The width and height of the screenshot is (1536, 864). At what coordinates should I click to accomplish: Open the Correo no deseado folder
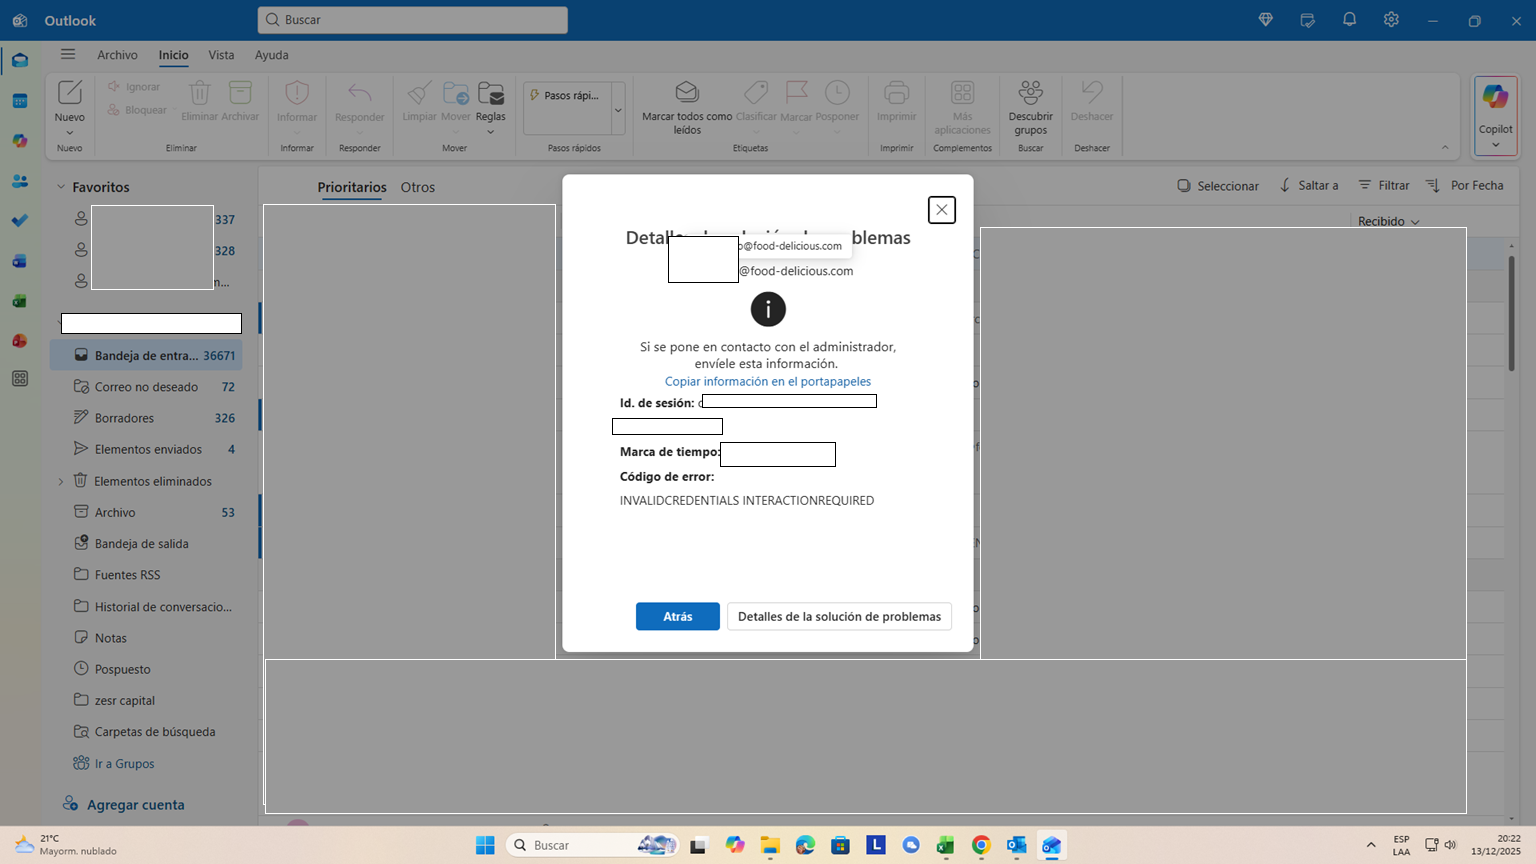click(x=146, y=387)
